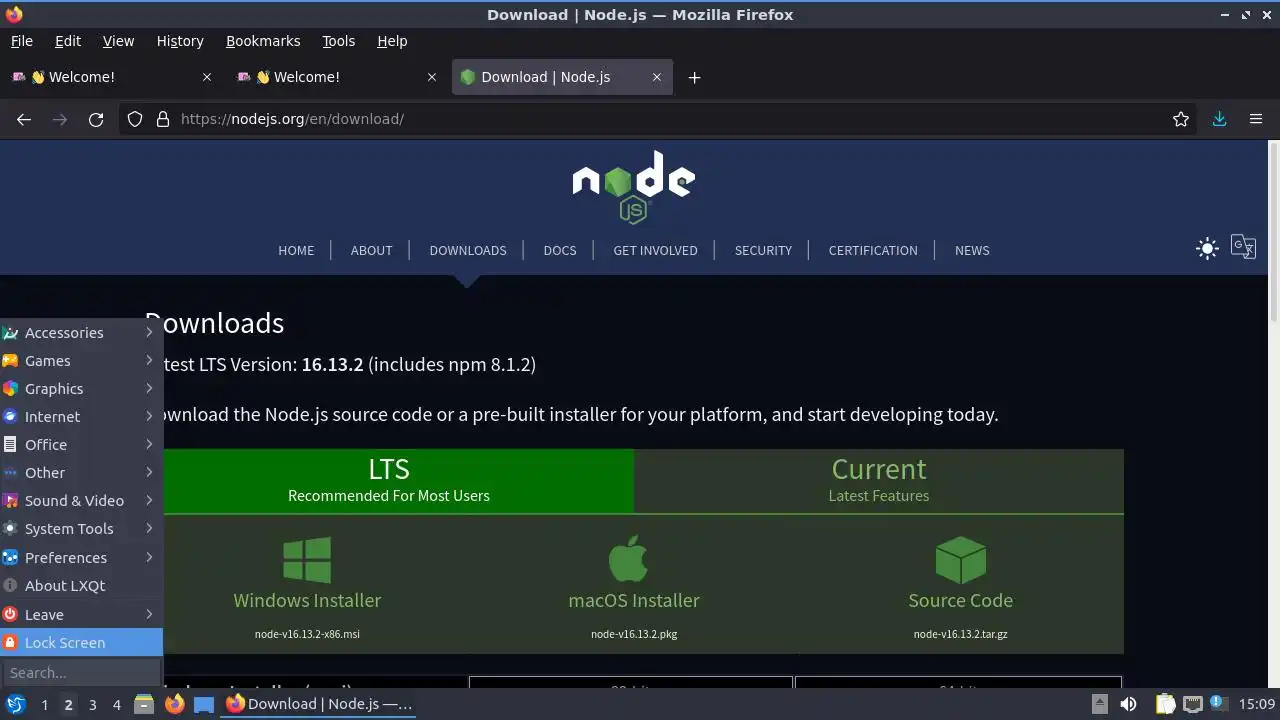1280x720 pixels.
Task: Click the blue show desktop taskbar icon
Action: tap(204, 704)
